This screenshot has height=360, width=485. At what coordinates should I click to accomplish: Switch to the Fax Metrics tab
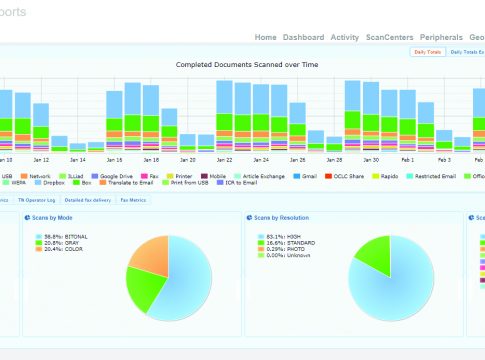point(133,200)
